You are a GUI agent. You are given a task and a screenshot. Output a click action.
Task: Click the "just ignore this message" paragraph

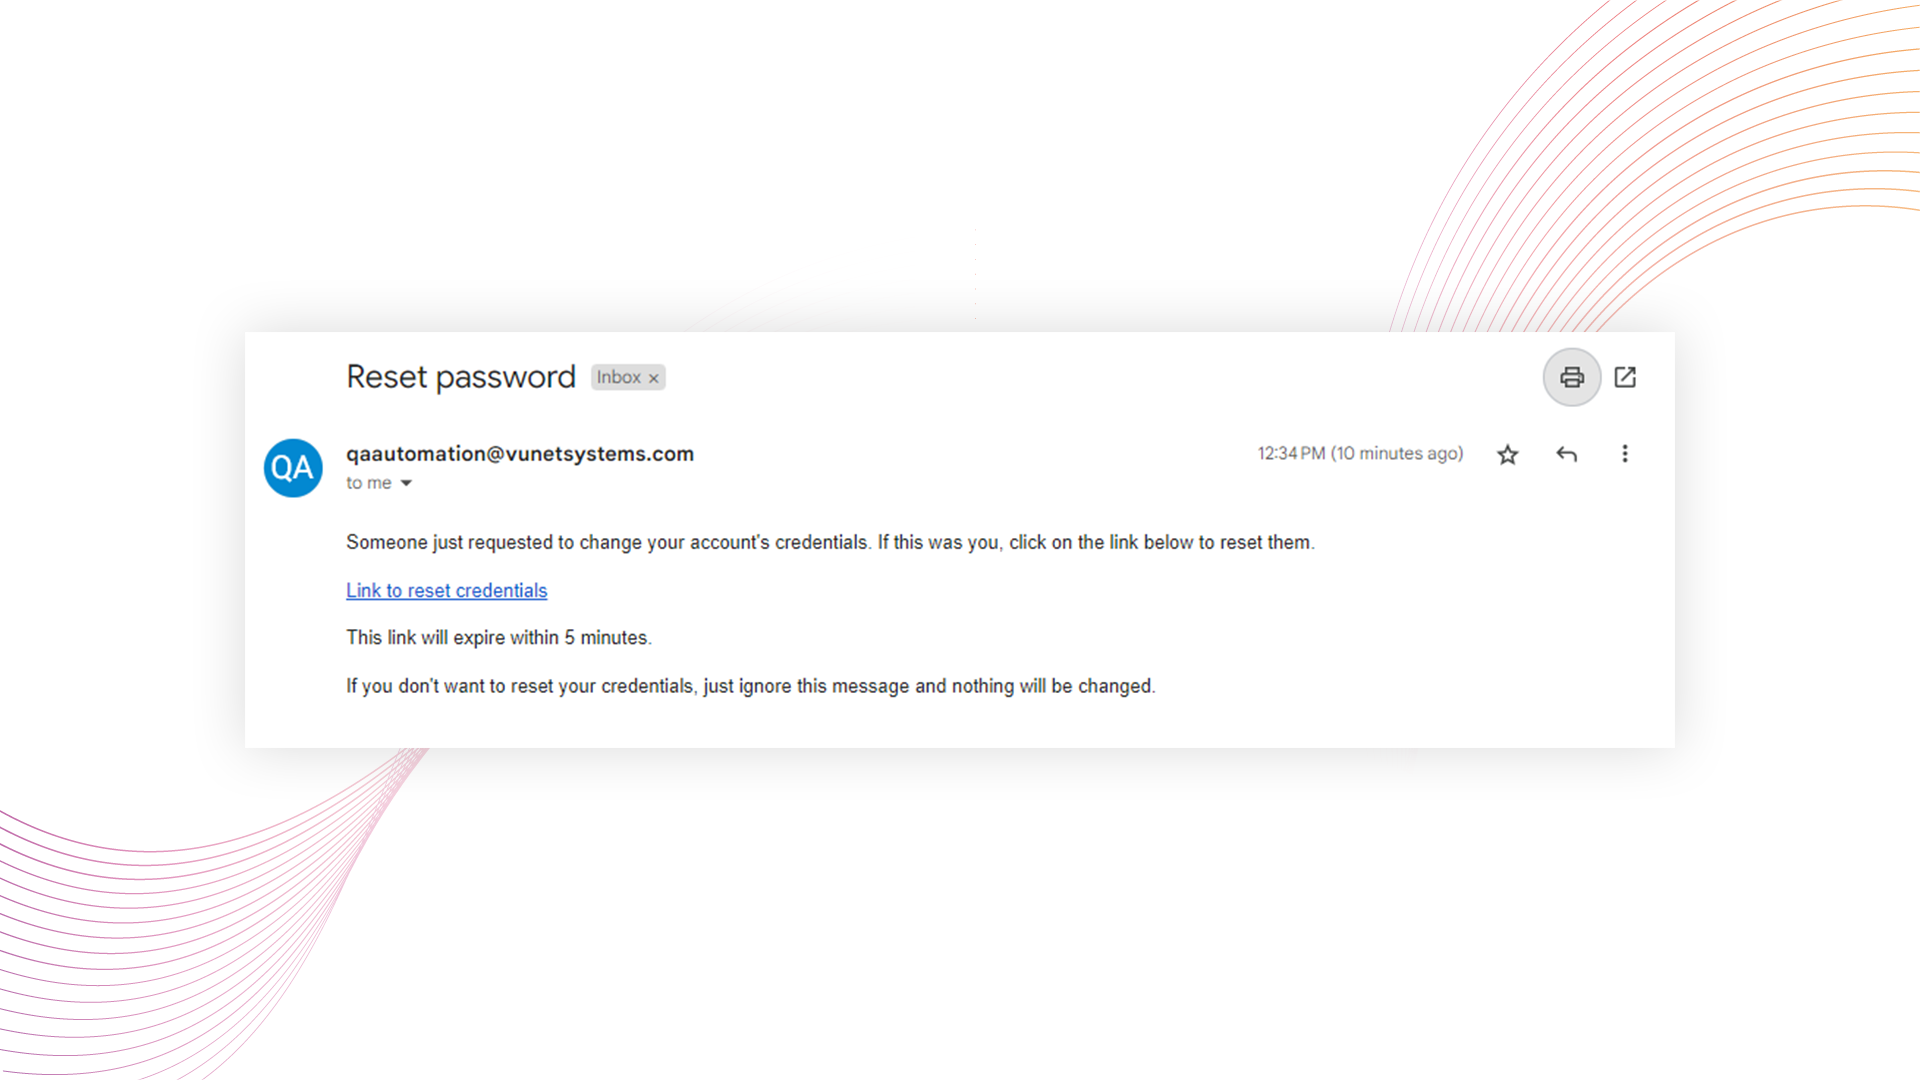click(x=750, y=686)
